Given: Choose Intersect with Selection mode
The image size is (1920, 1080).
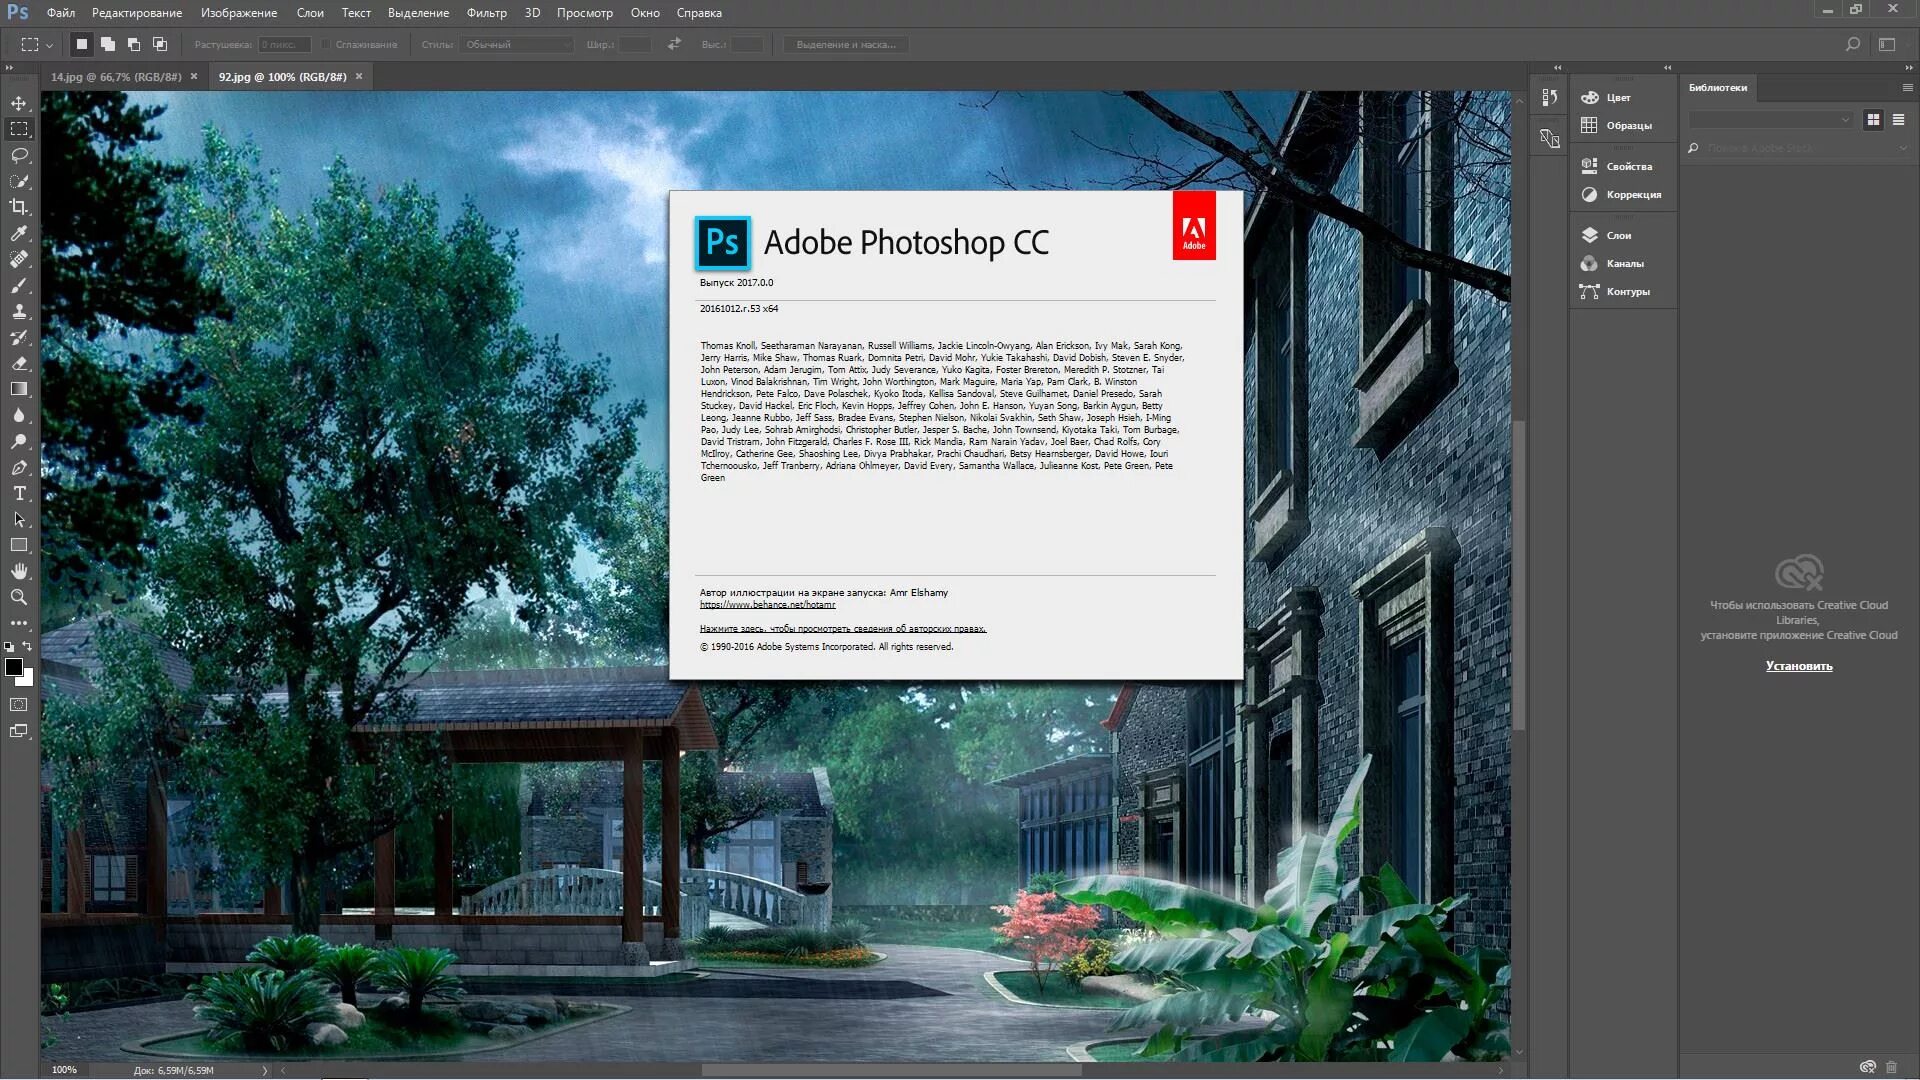Looking at the screenshot, I should pyautogui.click(x=160, y=44).
